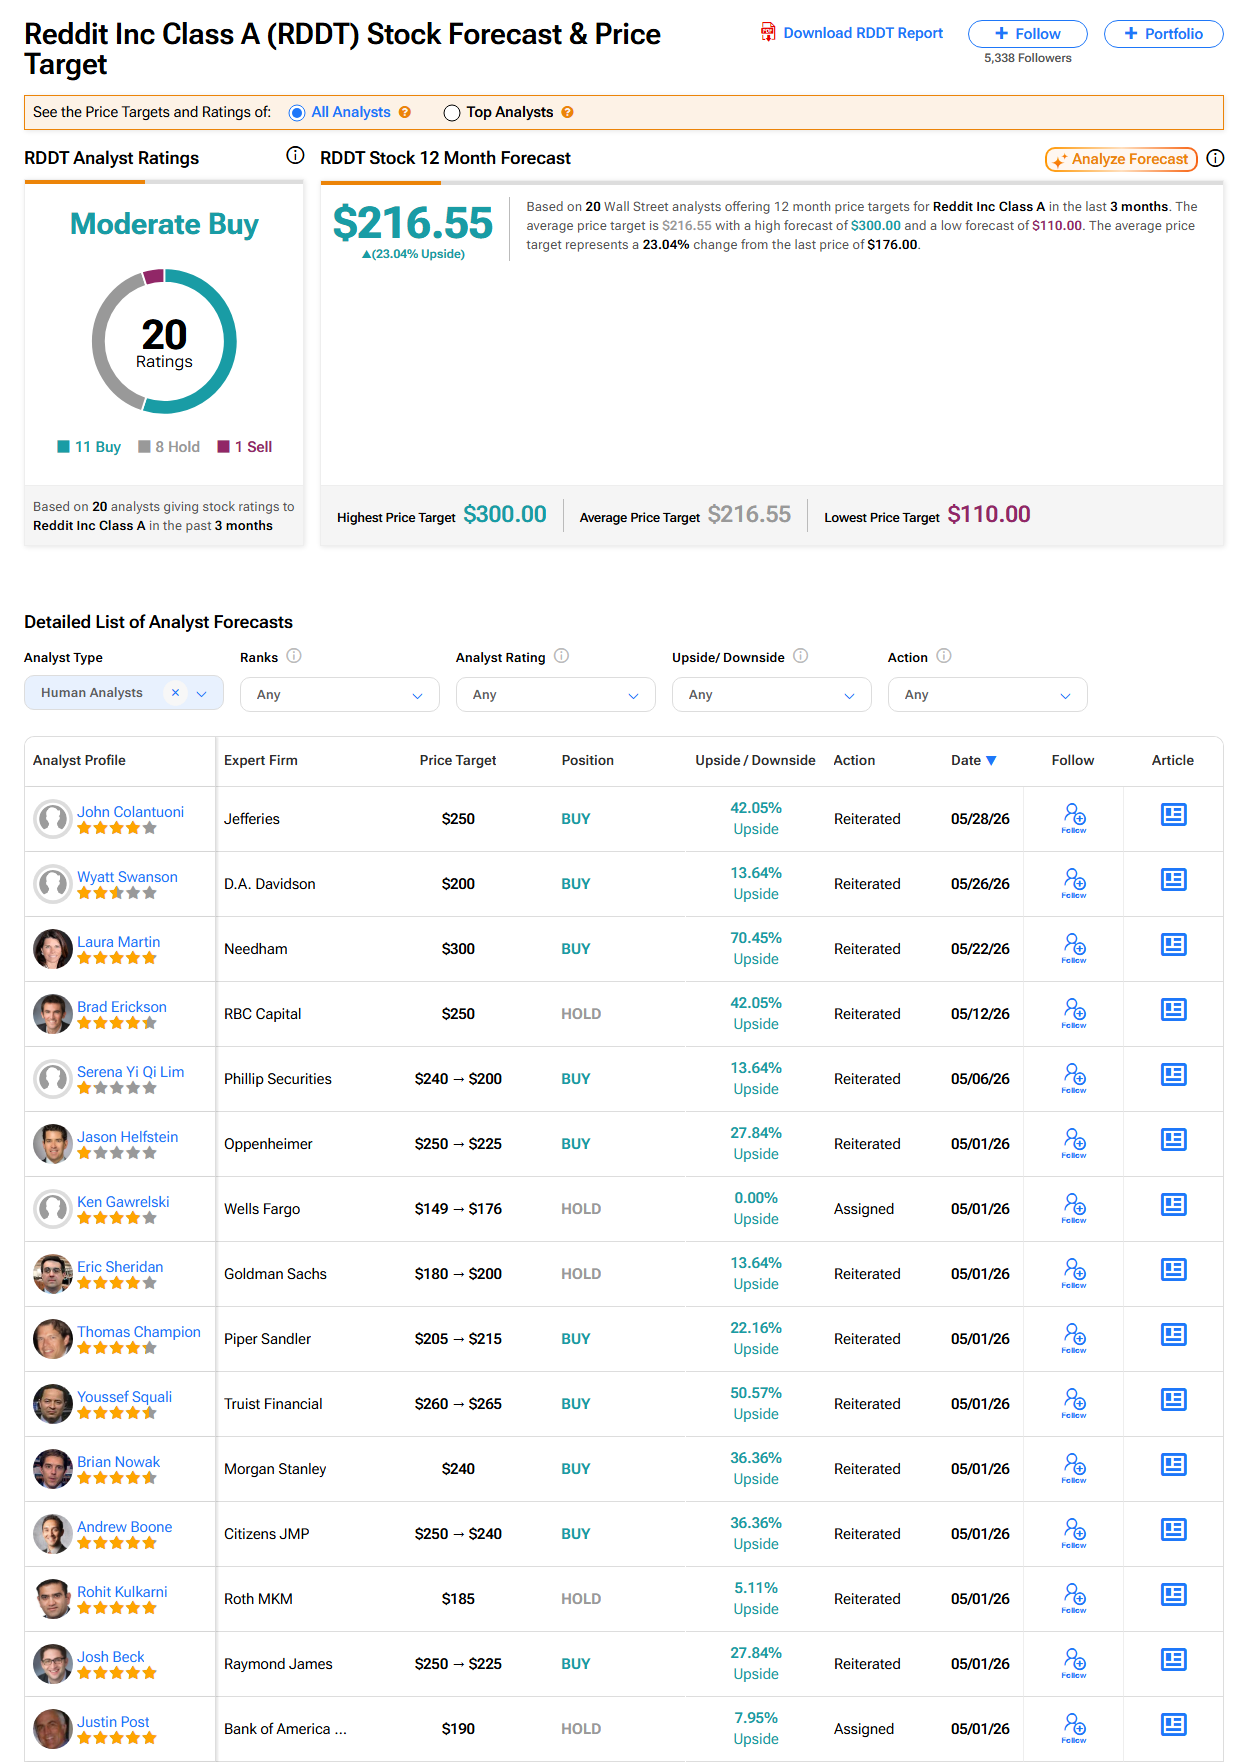Viewport: 1243px width, 1762px height.
Task: Click Laura Martin's profile photo
Action: click(53, 949)
